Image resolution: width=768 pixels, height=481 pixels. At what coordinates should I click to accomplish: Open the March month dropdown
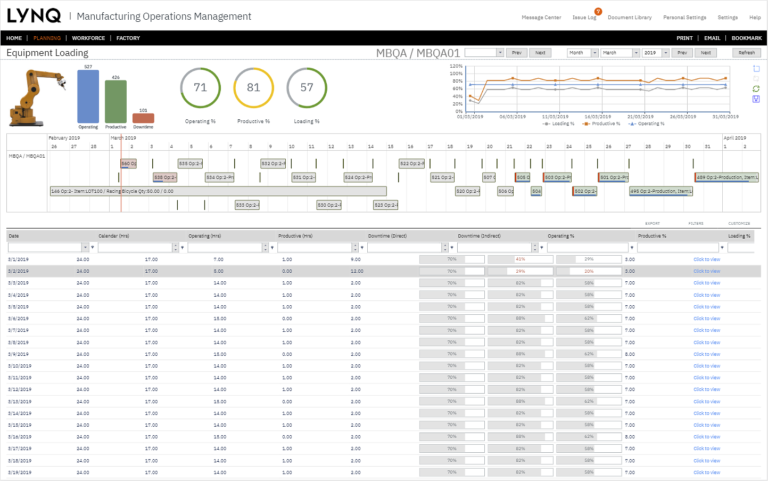621,52
